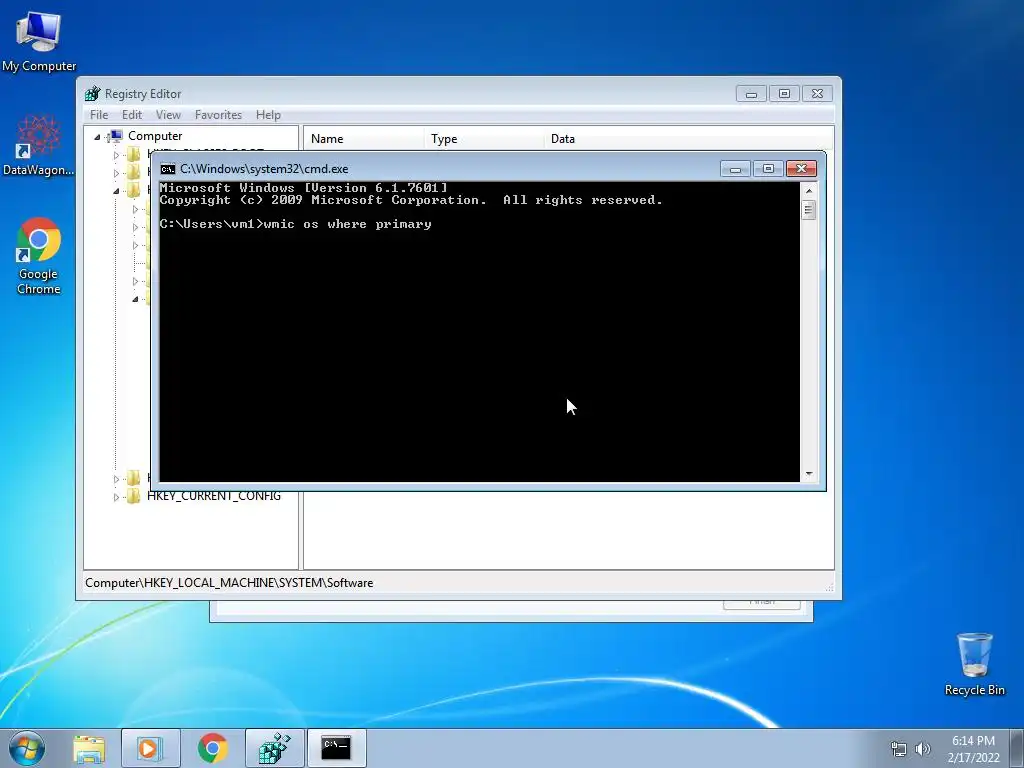Open the Help menu in Registry Editor
Screen dimensions: 1024x768
[x=268, y=115]
